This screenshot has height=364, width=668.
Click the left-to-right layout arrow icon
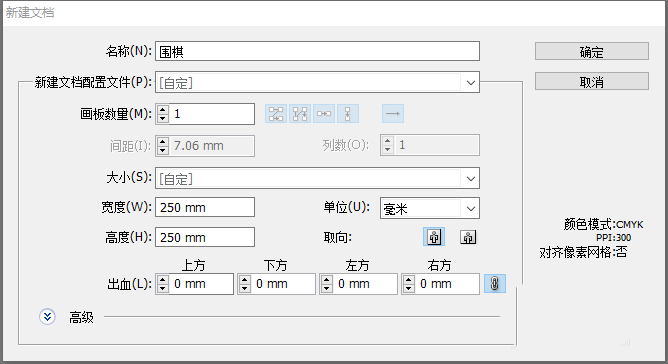pyautogui.click(x=392, y=114)
